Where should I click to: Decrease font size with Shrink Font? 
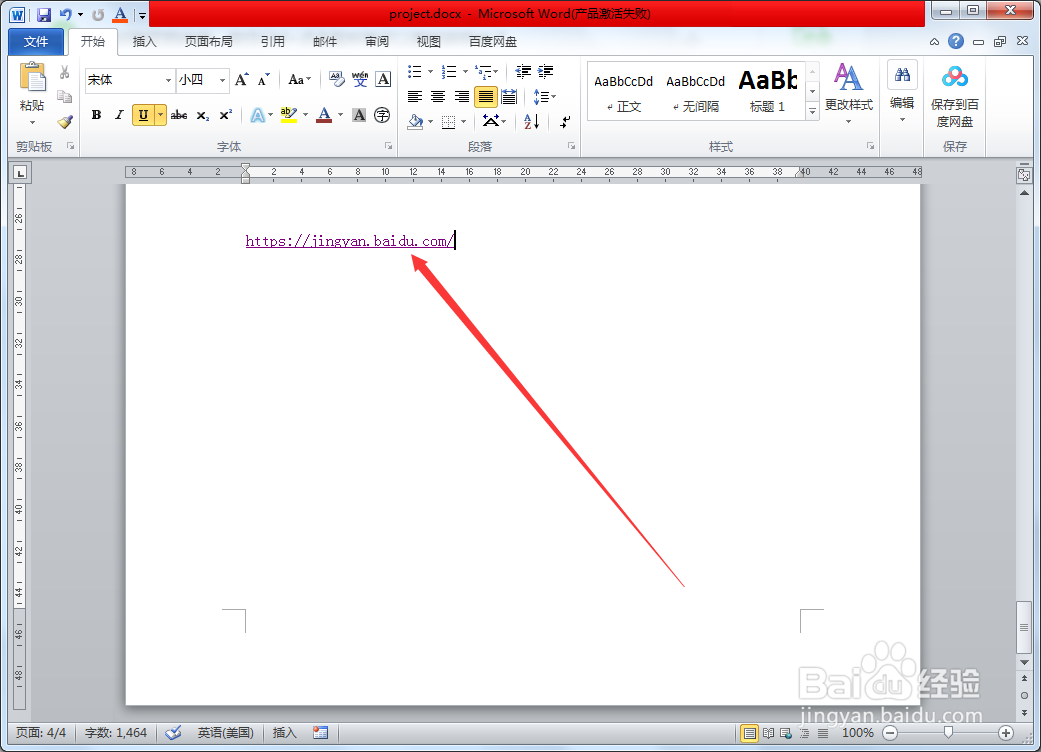(x=264, y=80)
